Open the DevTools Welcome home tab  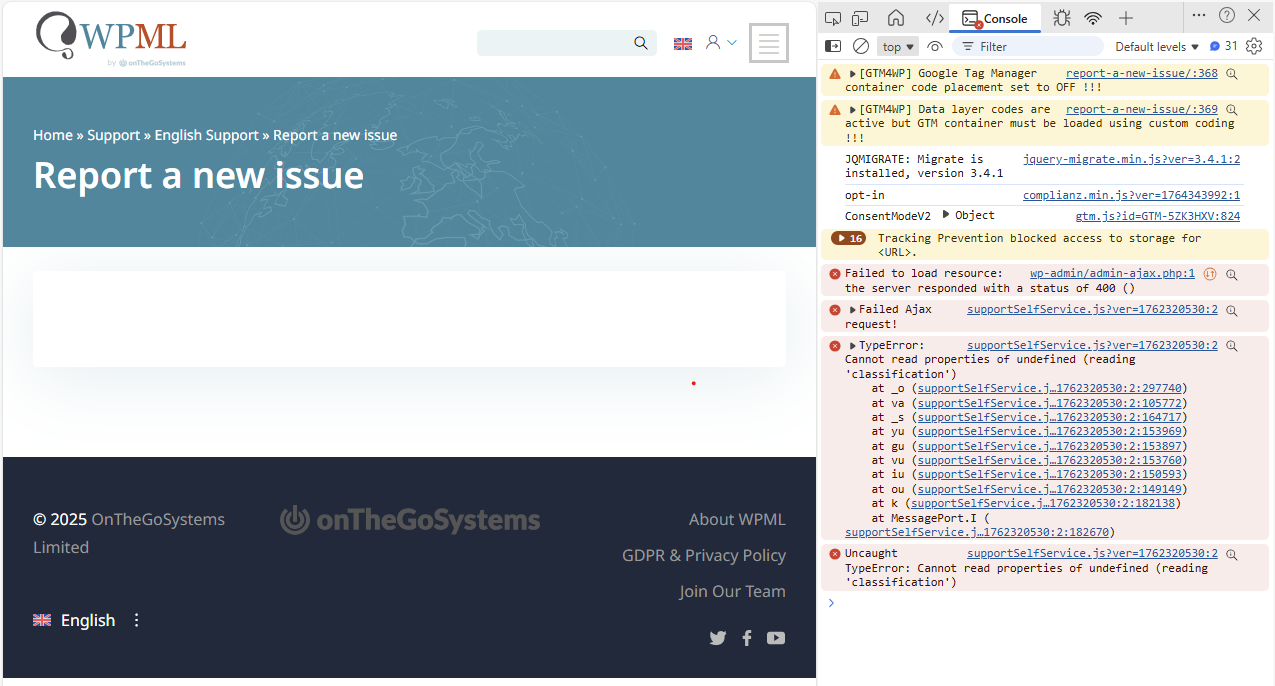(896, 18)
